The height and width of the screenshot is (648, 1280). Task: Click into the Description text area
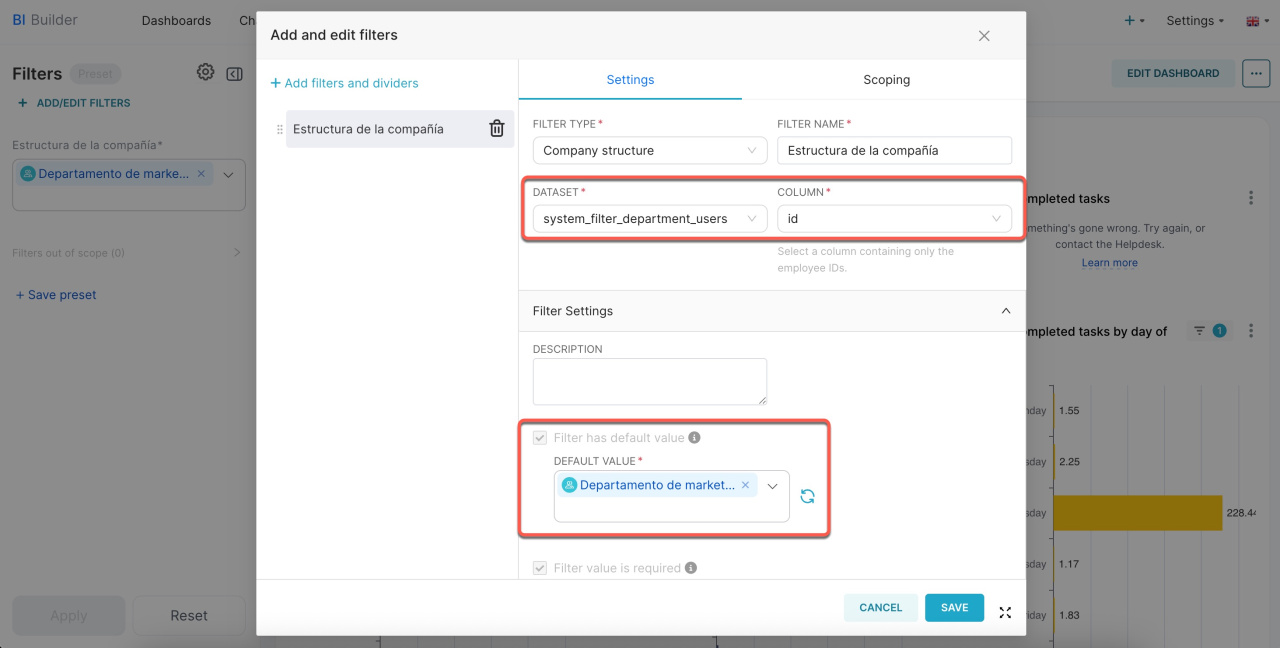(649, 381)
